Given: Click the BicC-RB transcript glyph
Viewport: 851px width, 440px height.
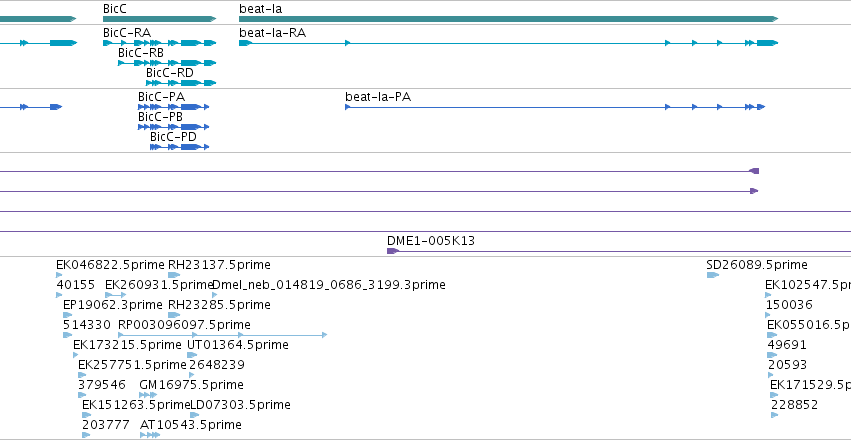Looking at the screenshot, I should click(x=167, y=63).
